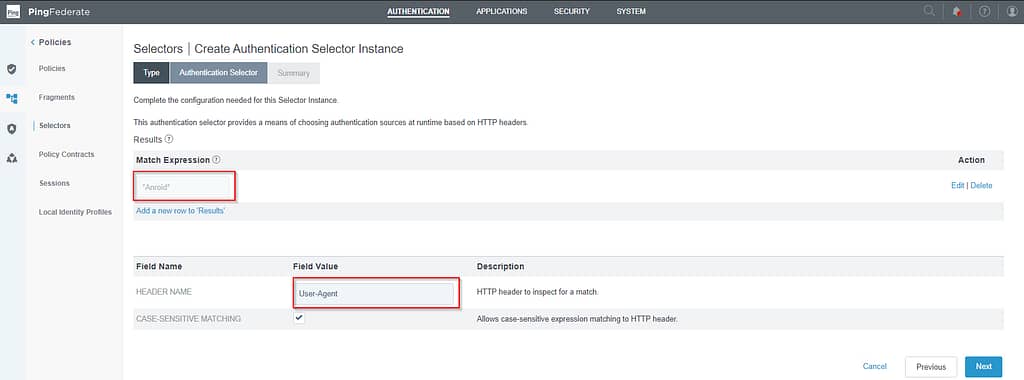The image size is (1024, 380).
Task: Delete the match expression row
Action: click(x=981, y=185)
